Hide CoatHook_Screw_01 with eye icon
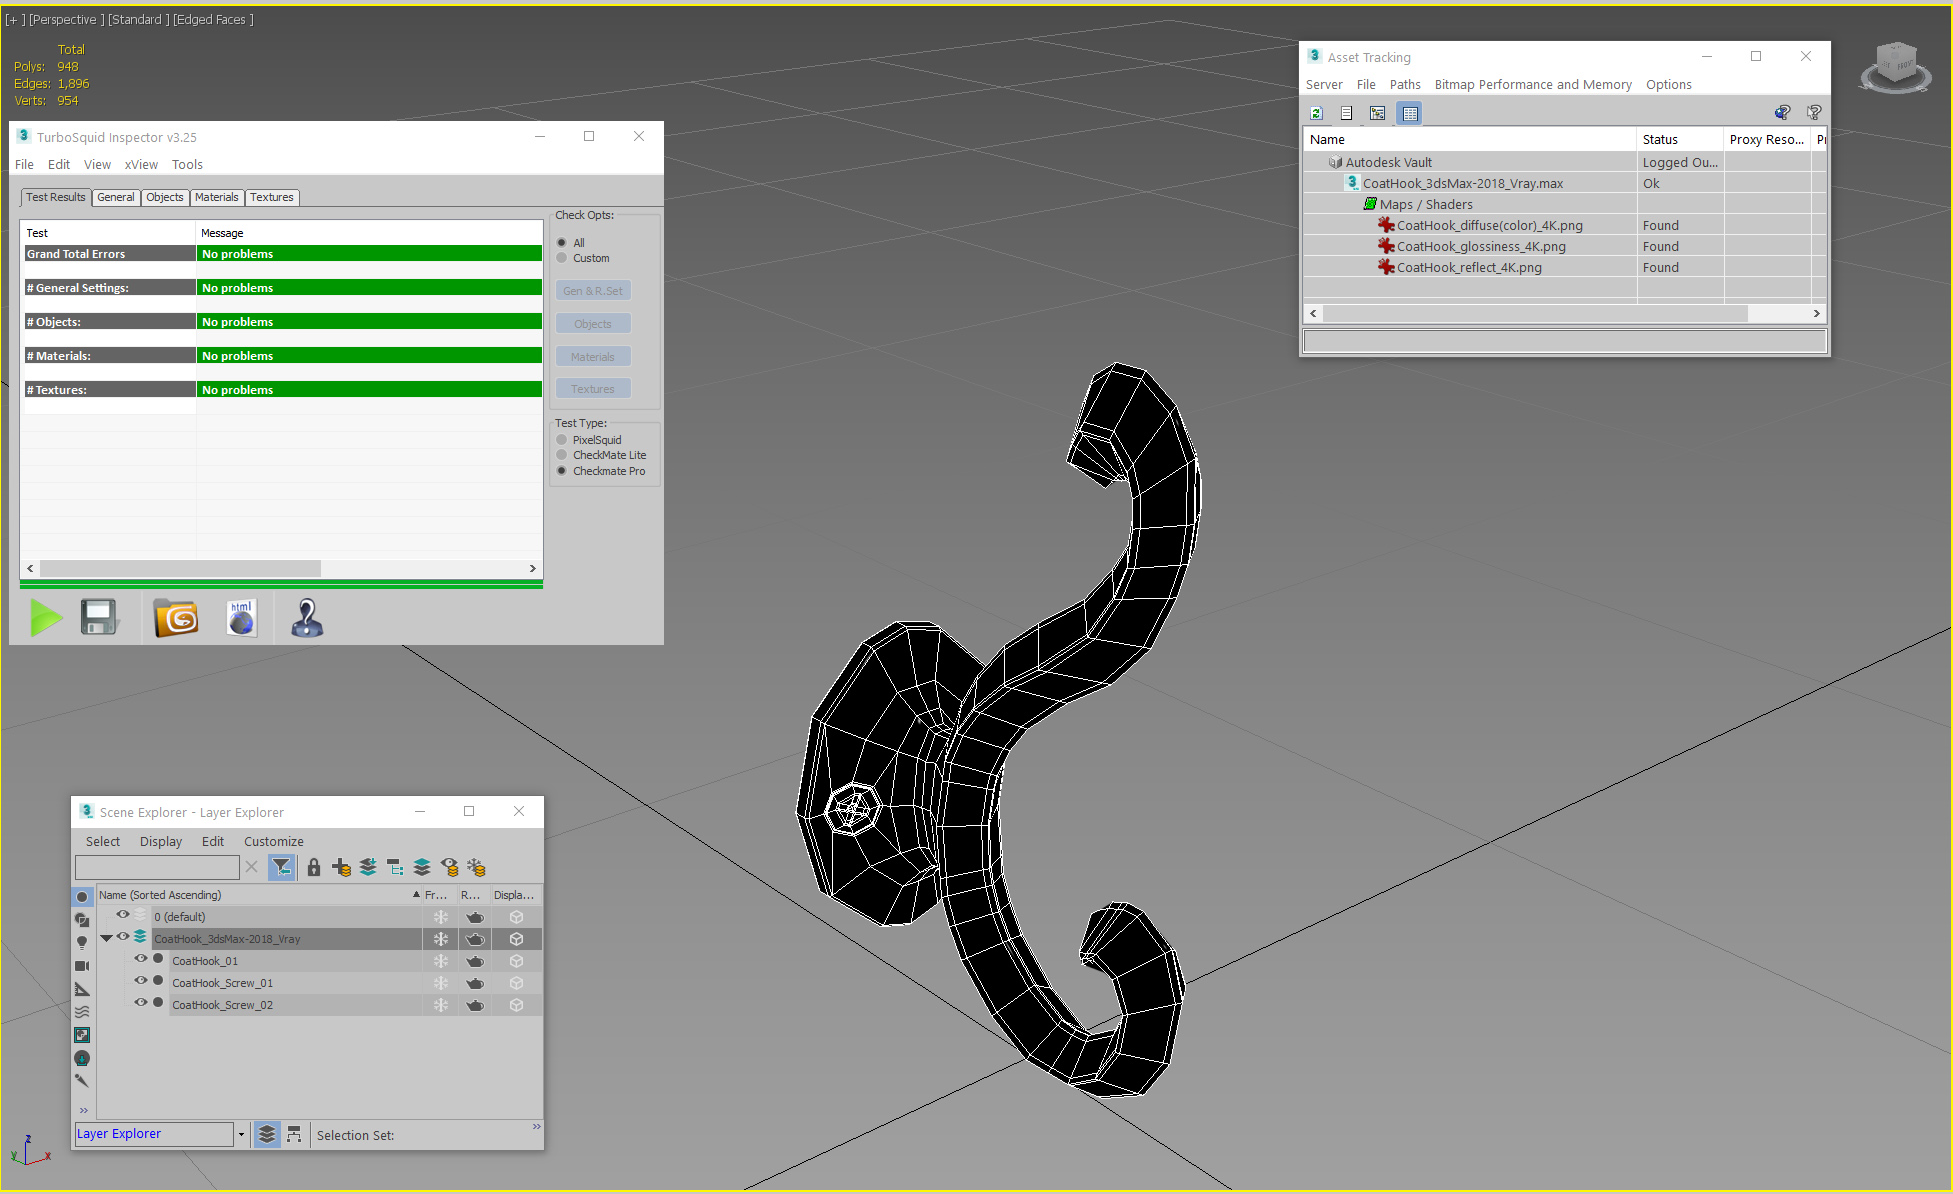Screen dimensions: 1953x1194 click(141, 982)
